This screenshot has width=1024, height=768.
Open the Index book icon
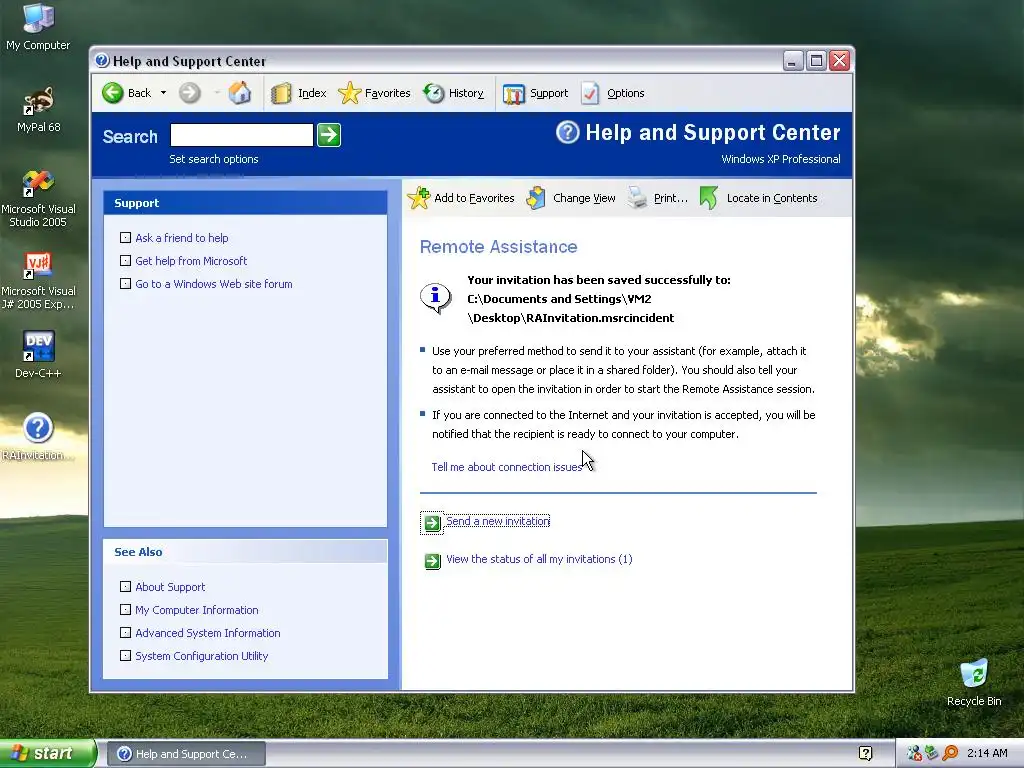(281, 93)
